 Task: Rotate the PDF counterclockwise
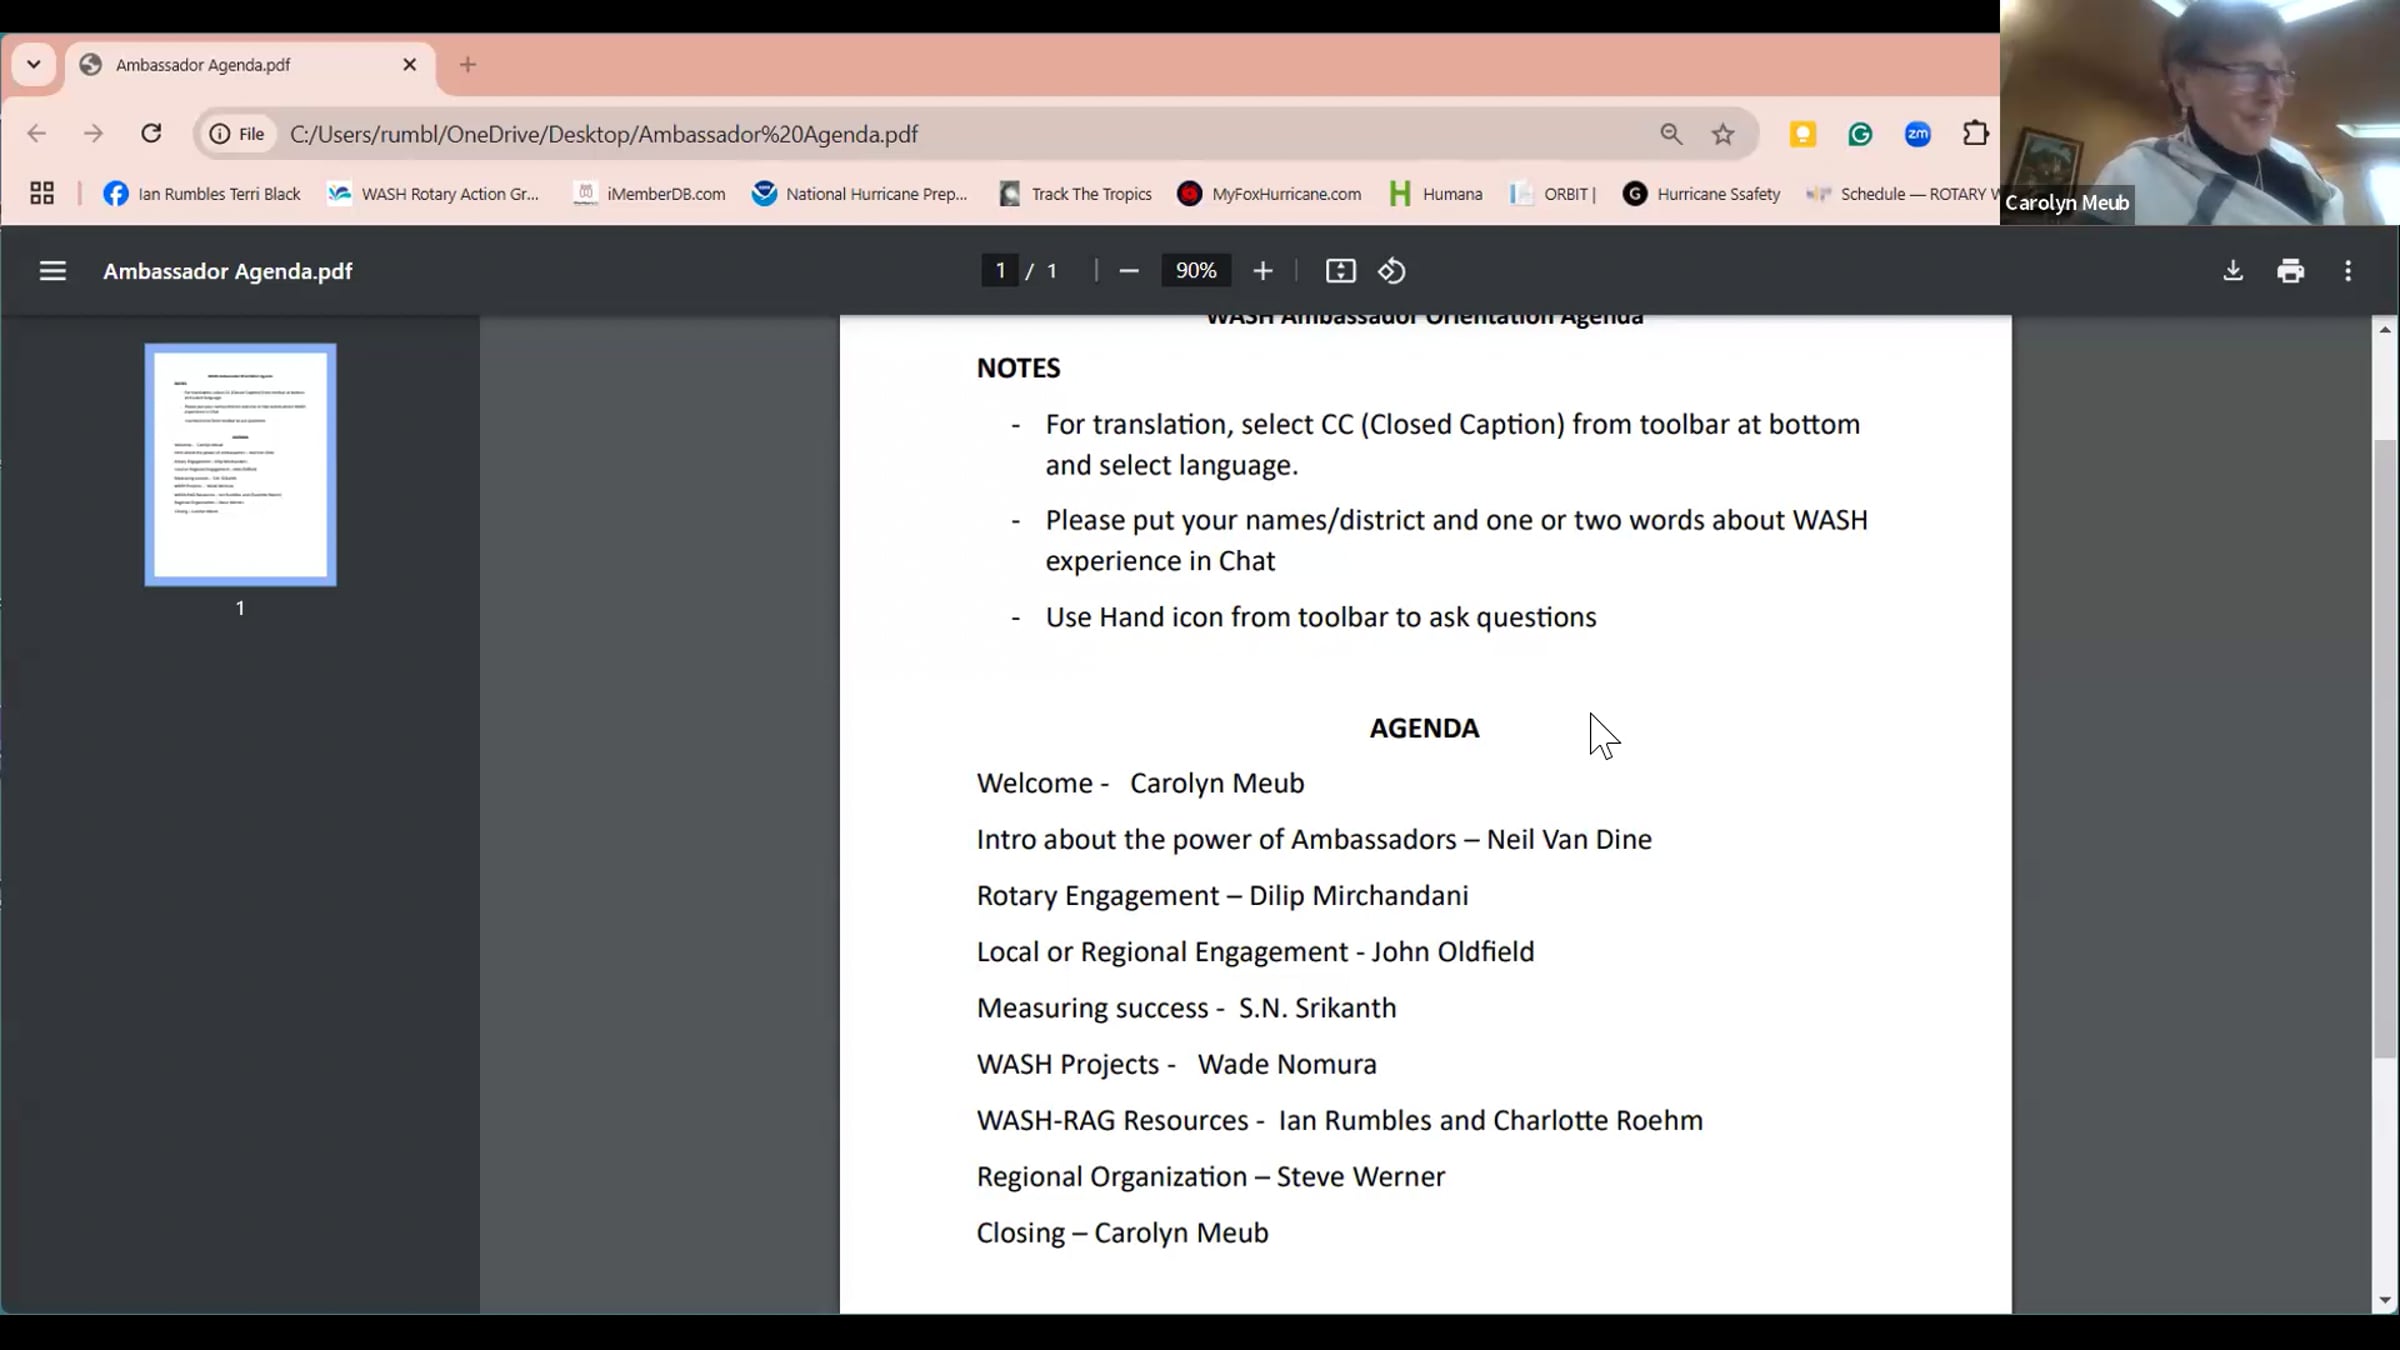[1392, 271]
